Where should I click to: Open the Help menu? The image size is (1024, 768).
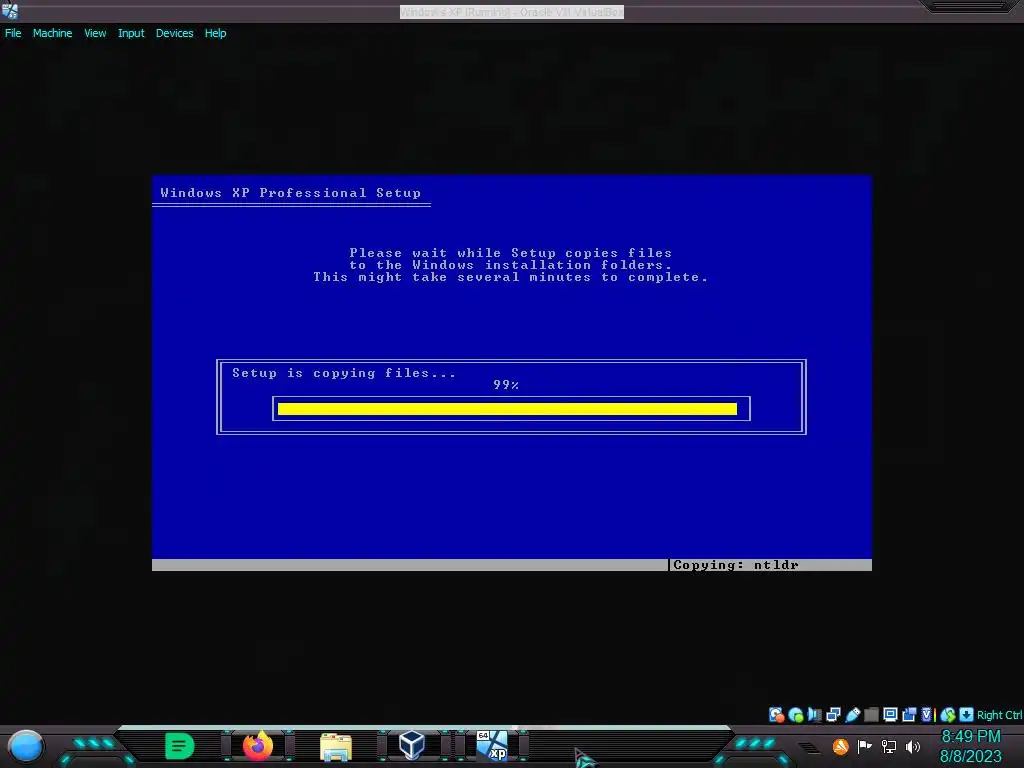coord(216,33)
